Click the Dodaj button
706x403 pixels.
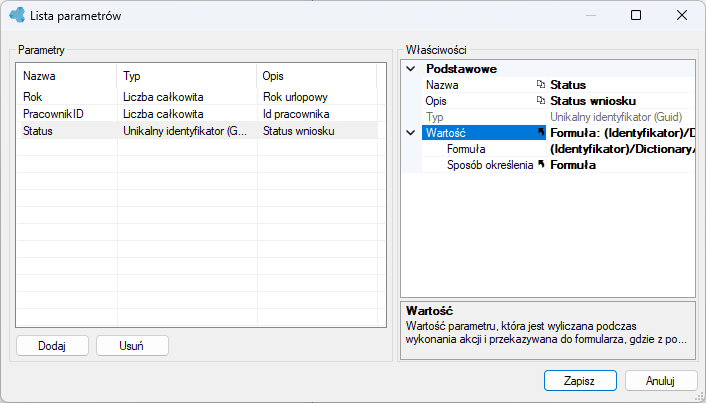pyautogui.click(x=52, y=346)
